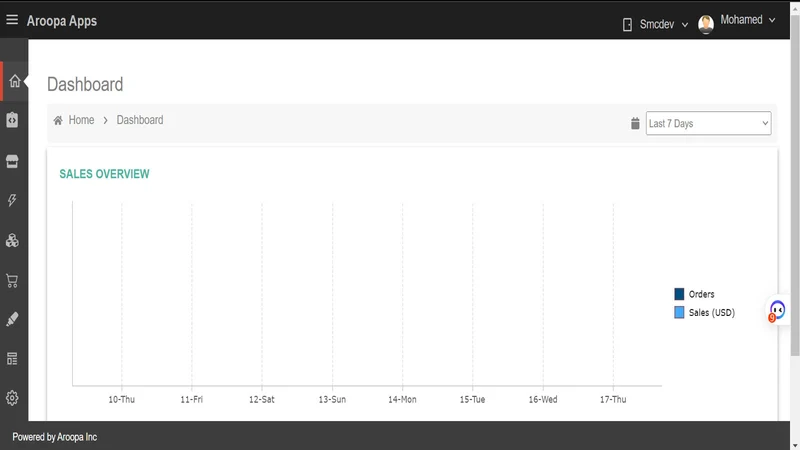This screenshot has height=450, width=800.
Task: Click the vertical page scrollbar
Action: 795,186
